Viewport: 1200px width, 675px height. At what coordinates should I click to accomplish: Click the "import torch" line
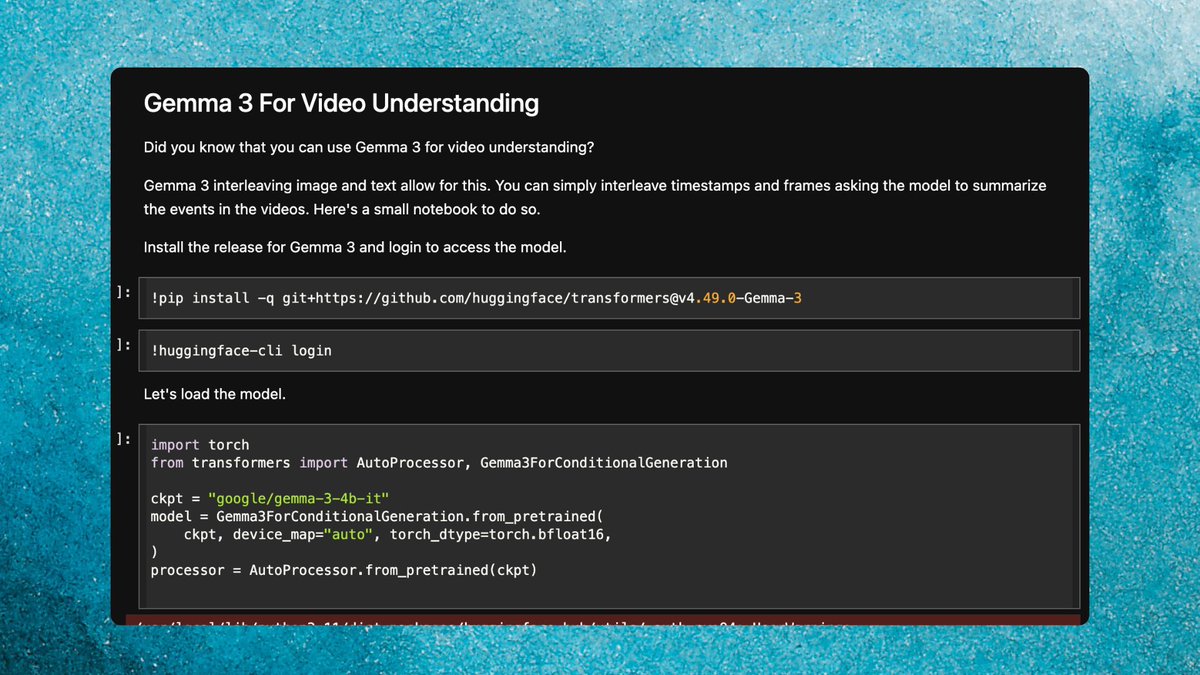tap(200, 445)
